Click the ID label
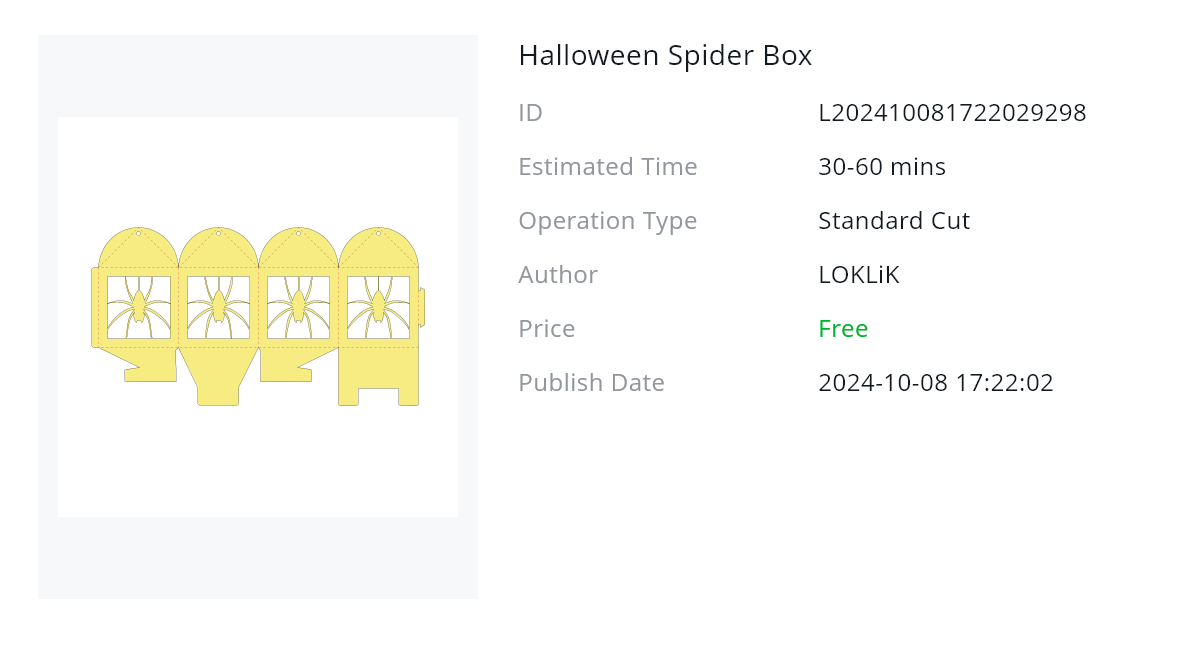Viewport: 1196px width, 663px height. click(x=530, y=113)
